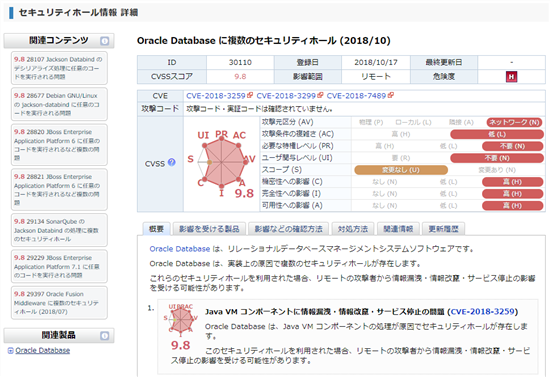Image resolution: width=550 pixels, height=377 pixels.
Task: Click the 高 (H) integrity impact badge
Action: coord(512,194)
